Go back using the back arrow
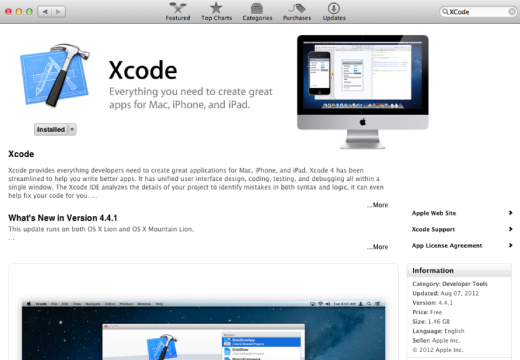Viewport: 520px width, 360px height. coord(45,12)
